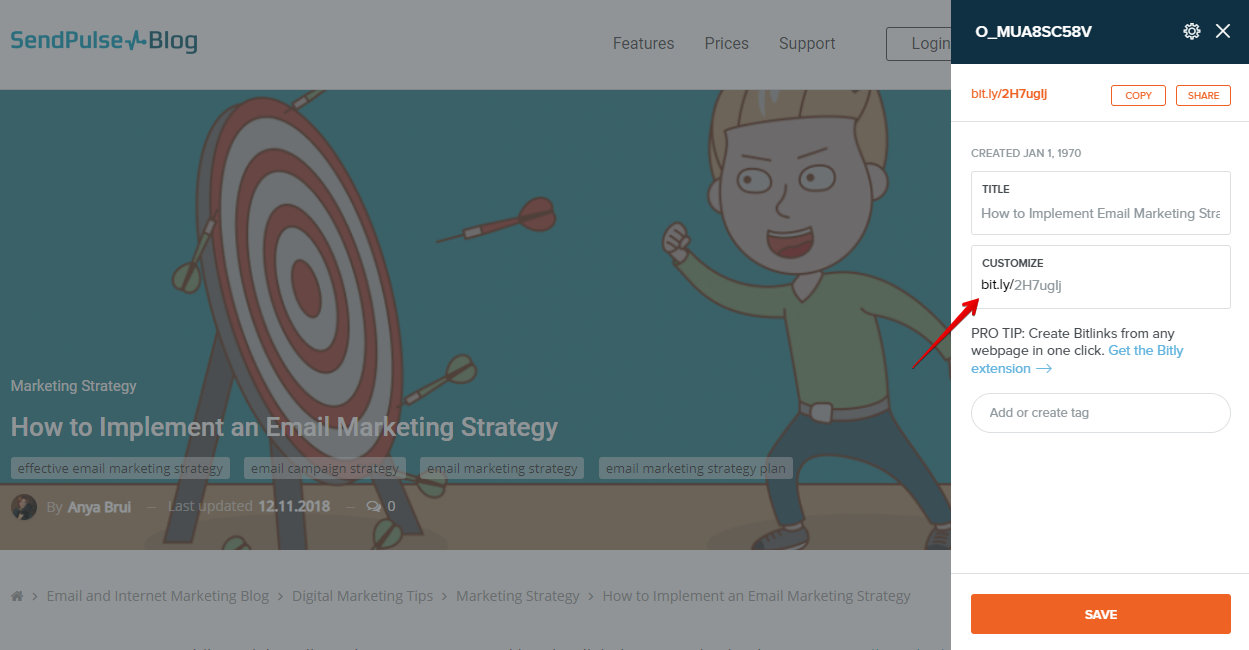Screen dimensions: 1249x650
Task: Select the email marketing strategy tag
Action: 501,468
